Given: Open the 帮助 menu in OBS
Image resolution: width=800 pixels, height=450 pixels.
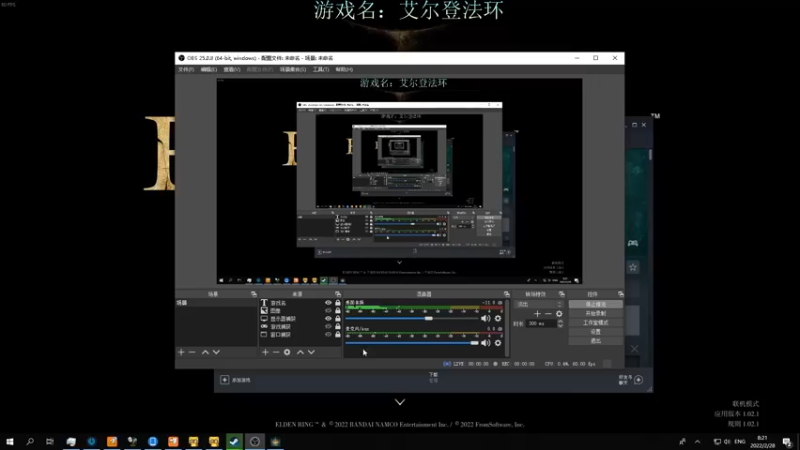Looking at the screenshot, I should pos(344,69).
